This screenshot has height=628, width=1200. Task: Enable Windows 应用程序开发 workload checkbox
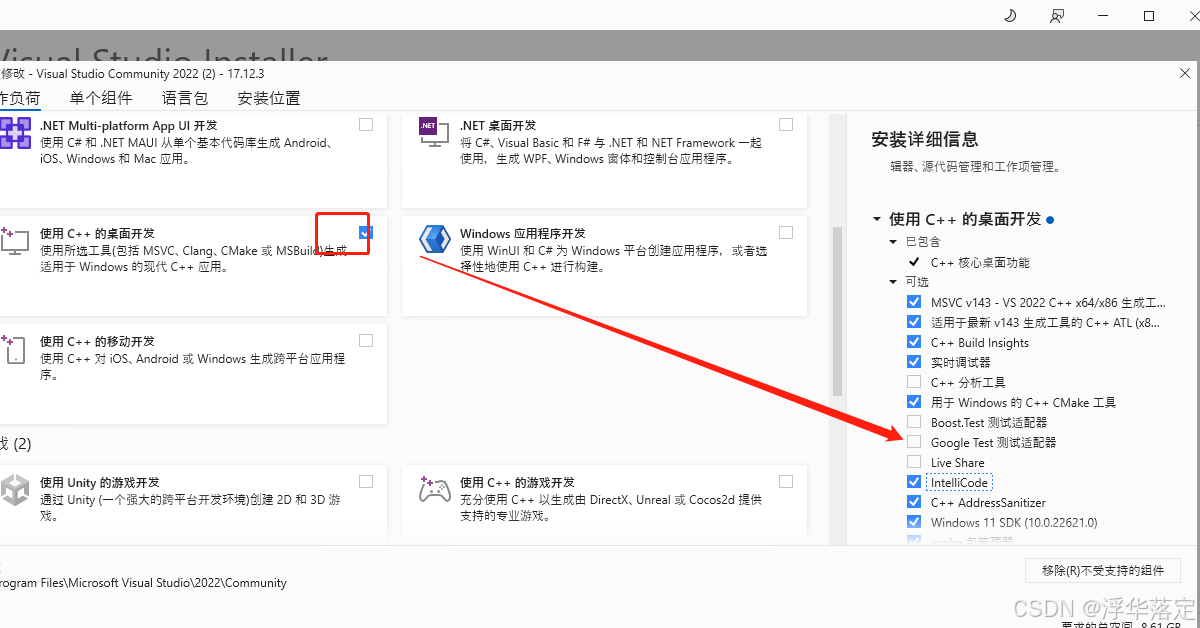(x=786, y=233)
